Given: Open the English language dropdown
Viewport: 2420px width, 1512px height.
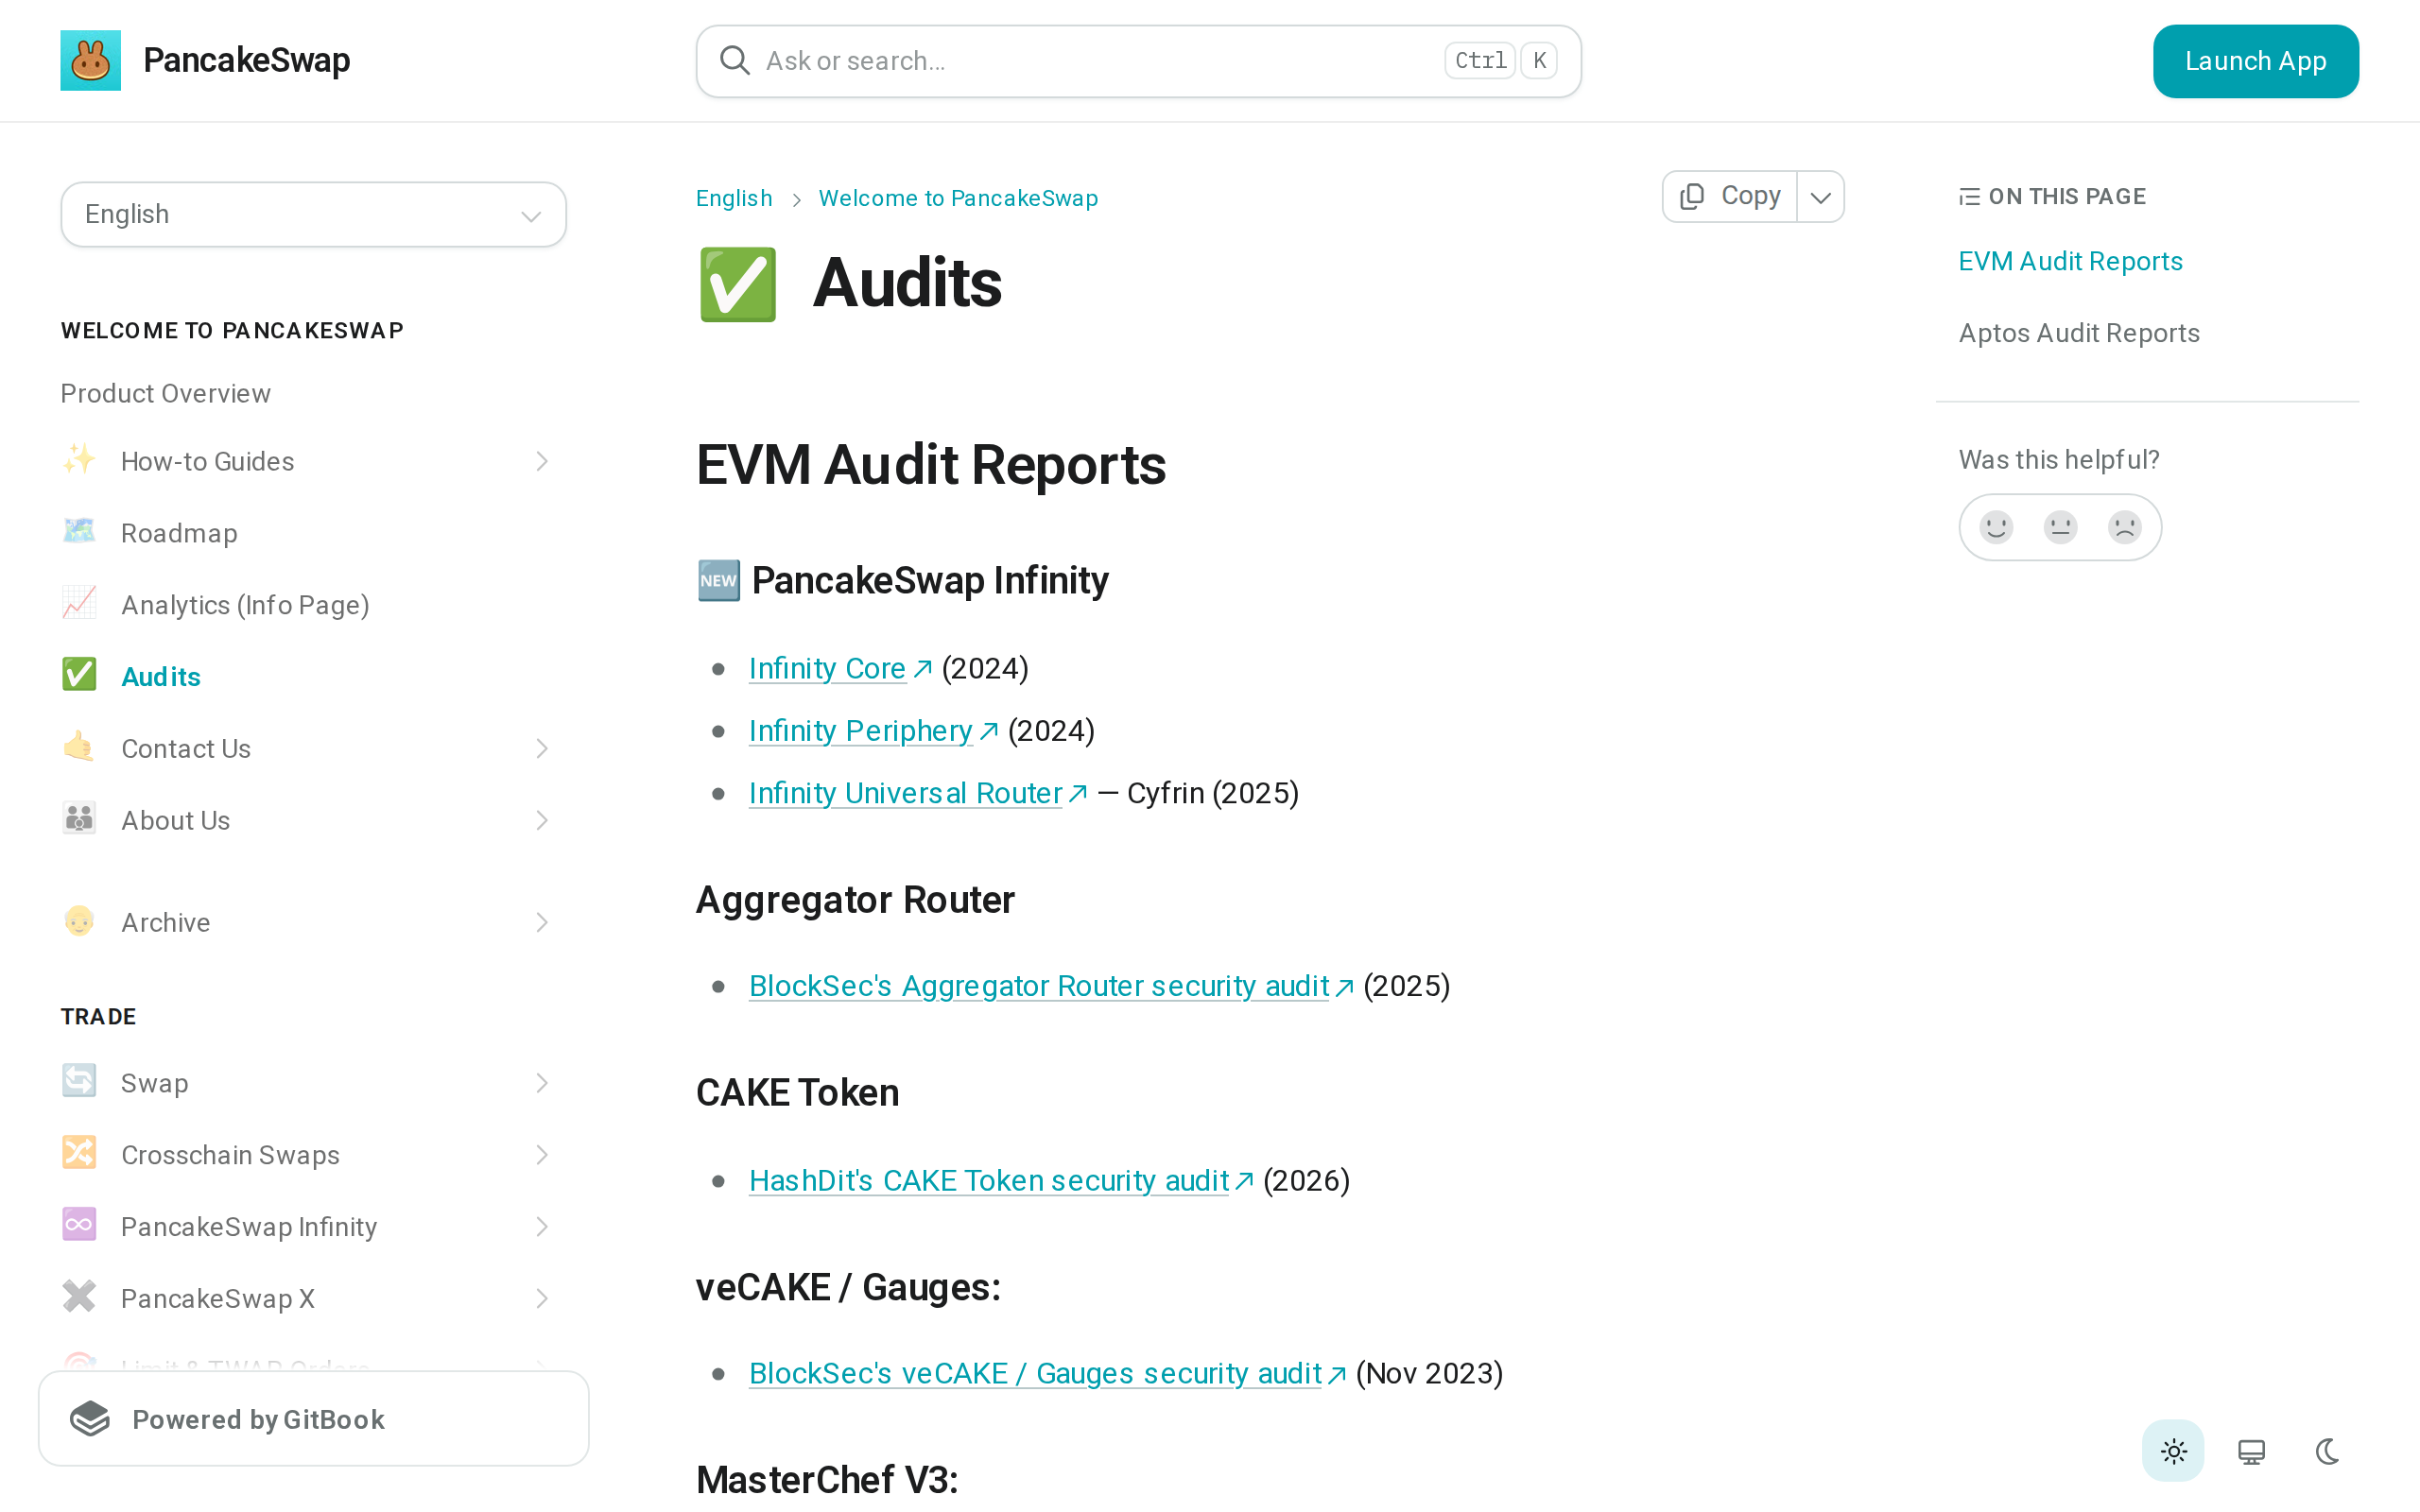Looking at the screenshot, I should [313, 214].
